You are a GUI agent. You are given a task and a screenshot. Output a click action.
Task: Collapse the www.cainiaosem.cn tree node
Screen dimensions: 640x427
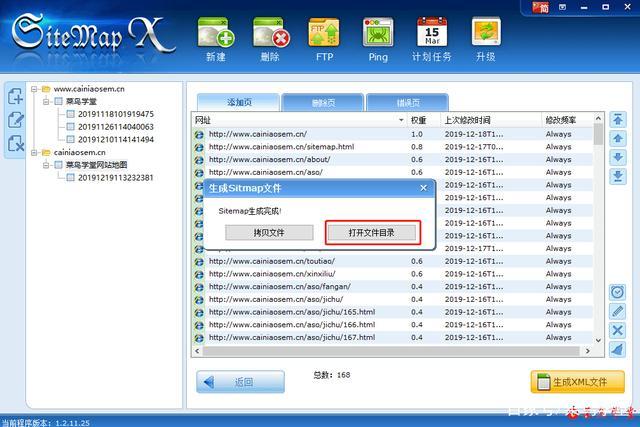tap(34, 89)
